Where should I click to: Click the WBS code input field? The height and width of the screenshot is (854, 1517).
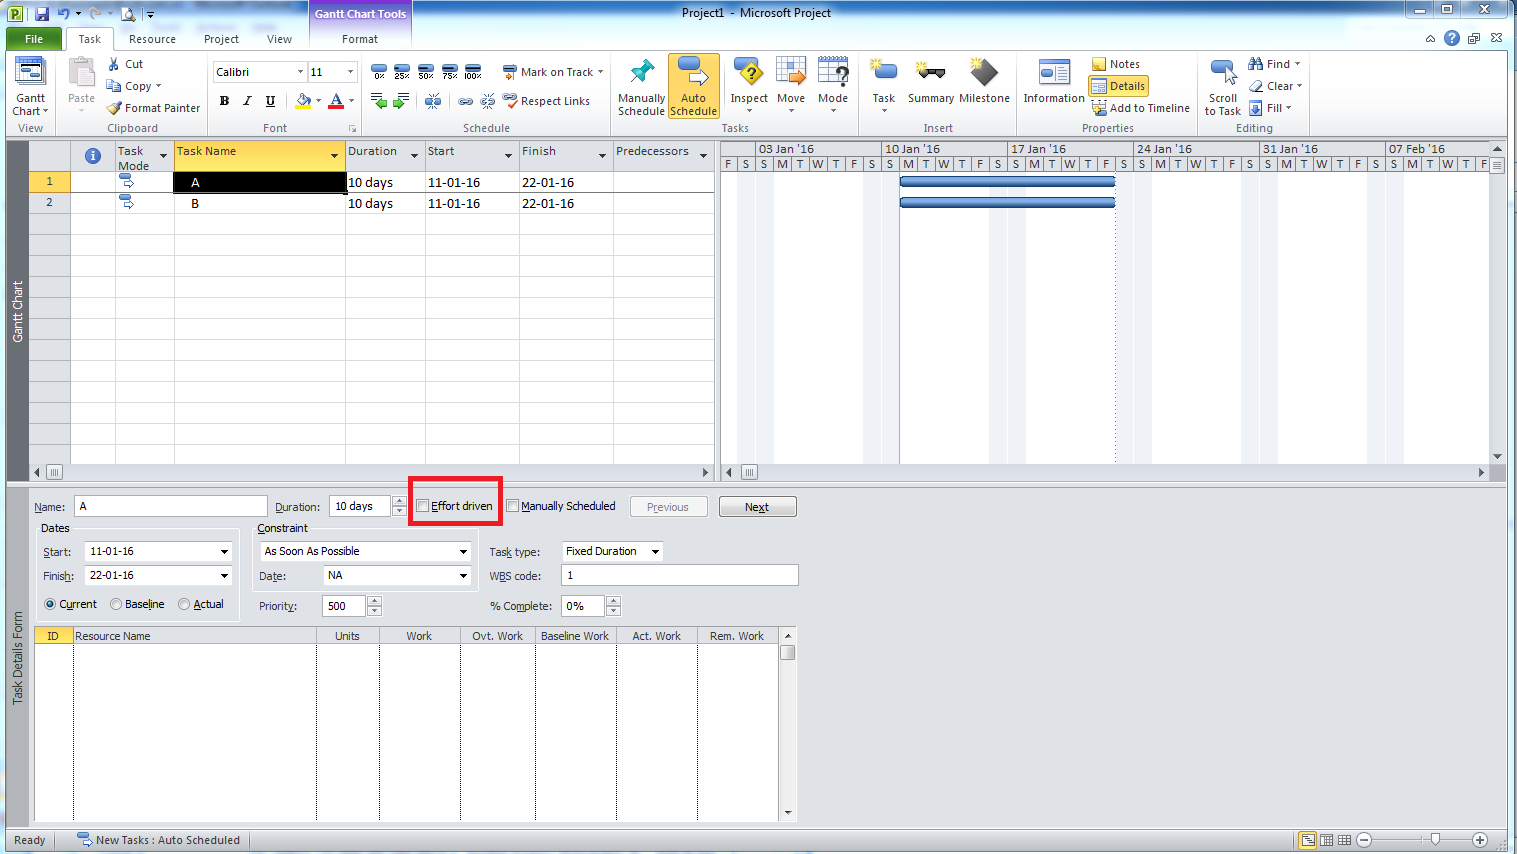coord(680,576)
